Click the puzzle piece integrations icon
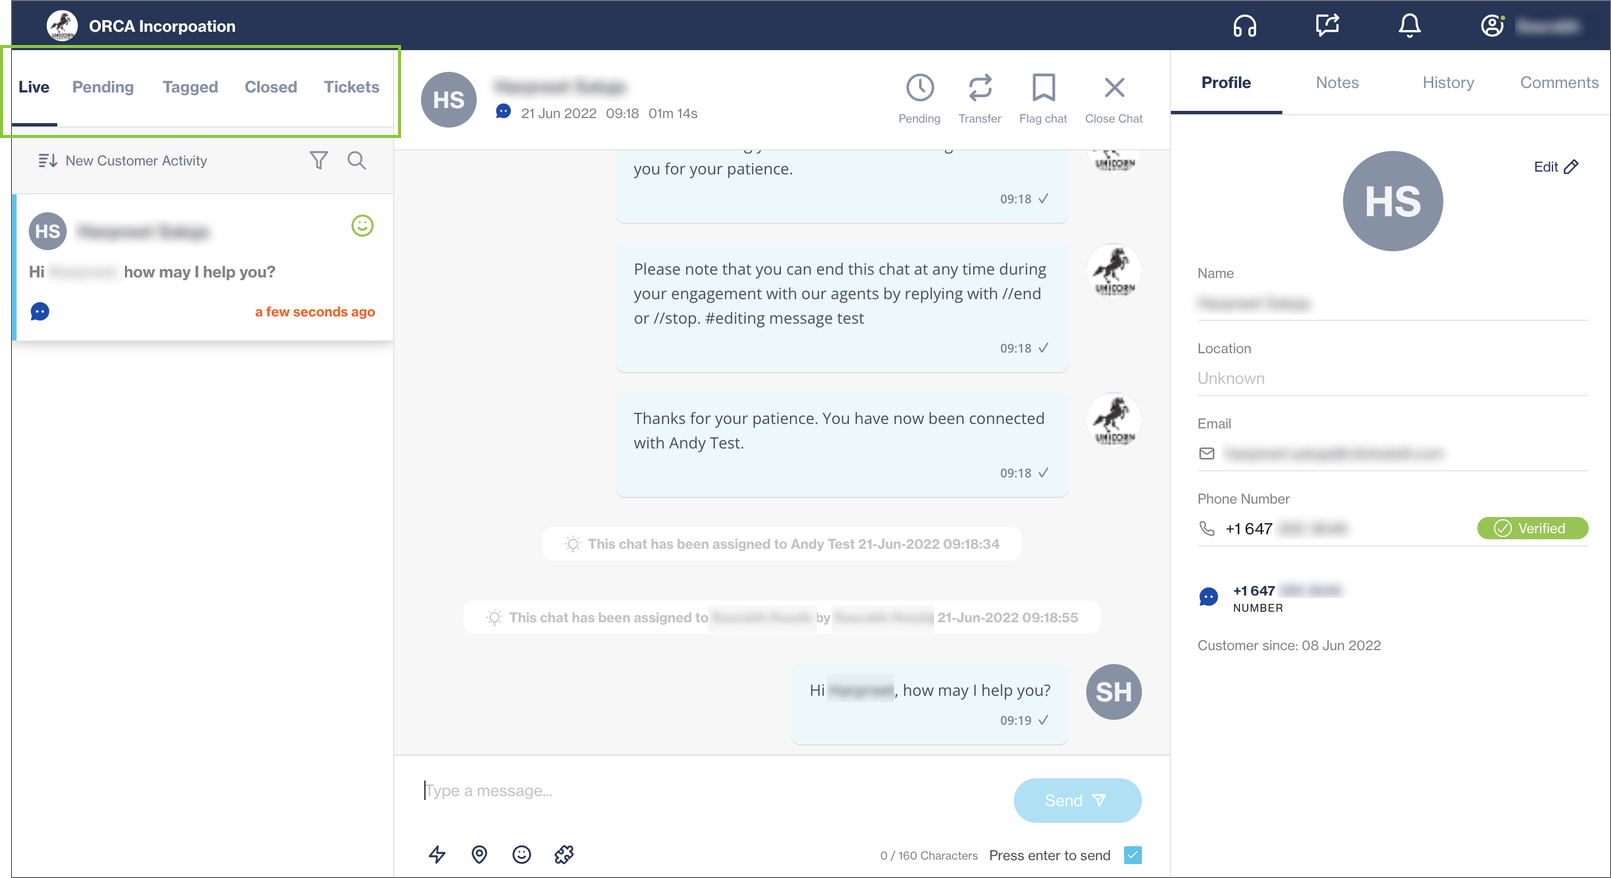Viewport: 1611px width, 878px height. pos(564,854)
